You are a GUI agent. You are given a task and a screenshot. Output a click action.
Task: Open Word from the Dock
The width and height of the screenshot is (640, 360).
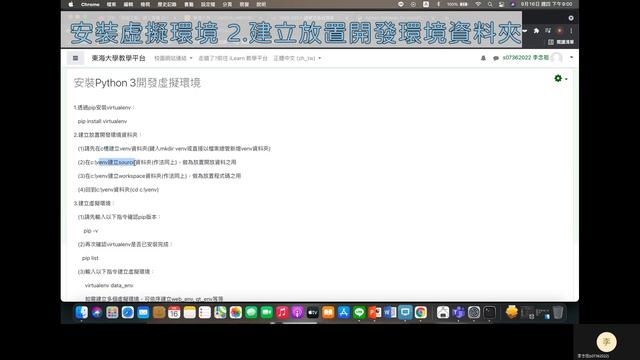[x=390, y=313]
